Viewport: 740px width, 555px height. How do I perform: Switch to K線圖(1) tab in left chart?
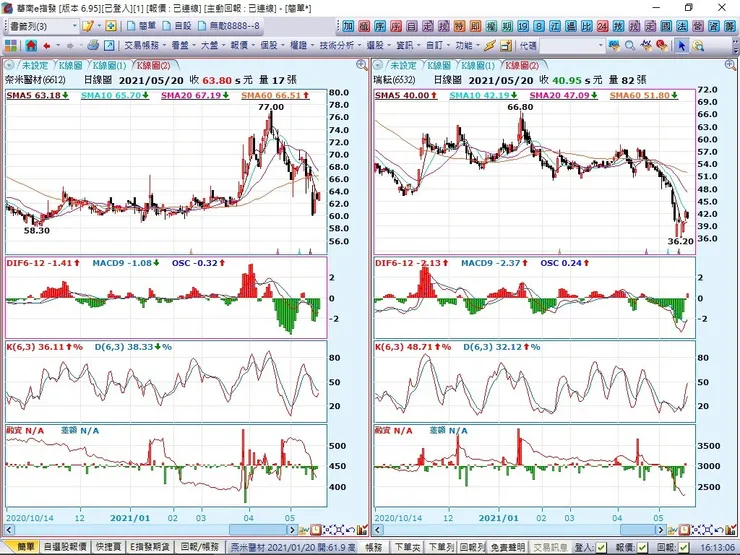[109, 66]
